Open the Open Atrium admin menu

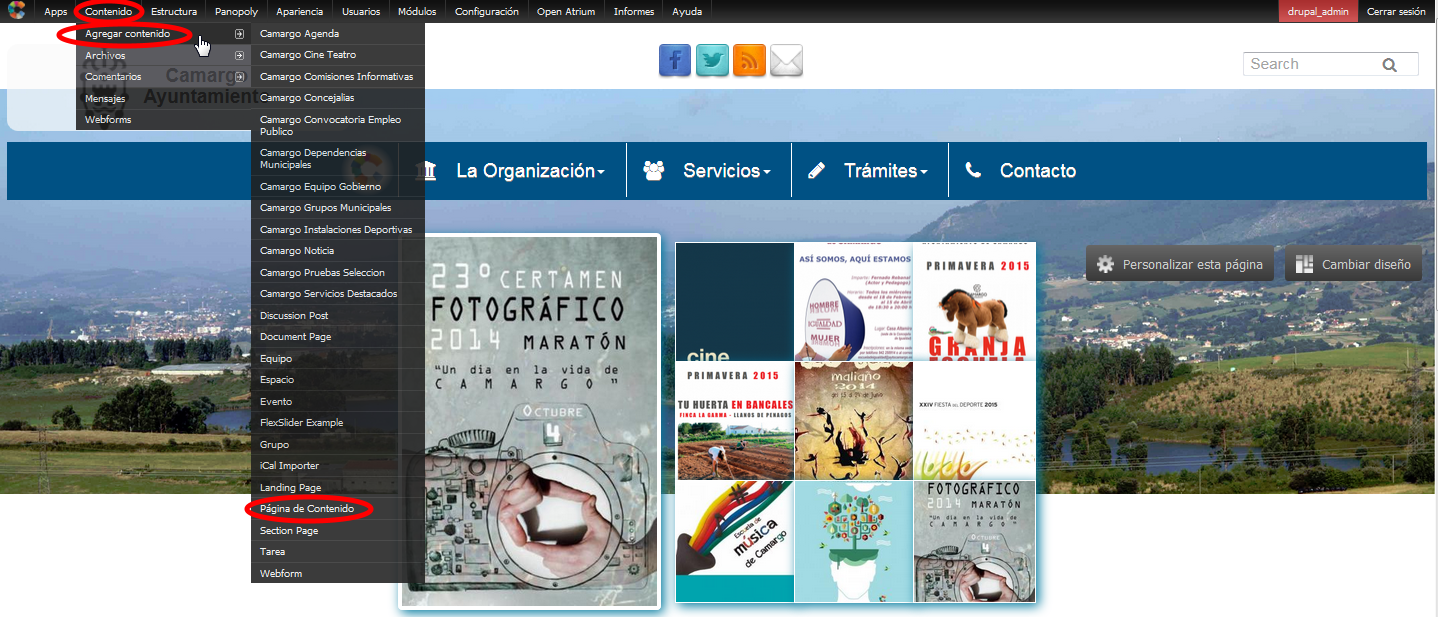click(x=566, y=12)
